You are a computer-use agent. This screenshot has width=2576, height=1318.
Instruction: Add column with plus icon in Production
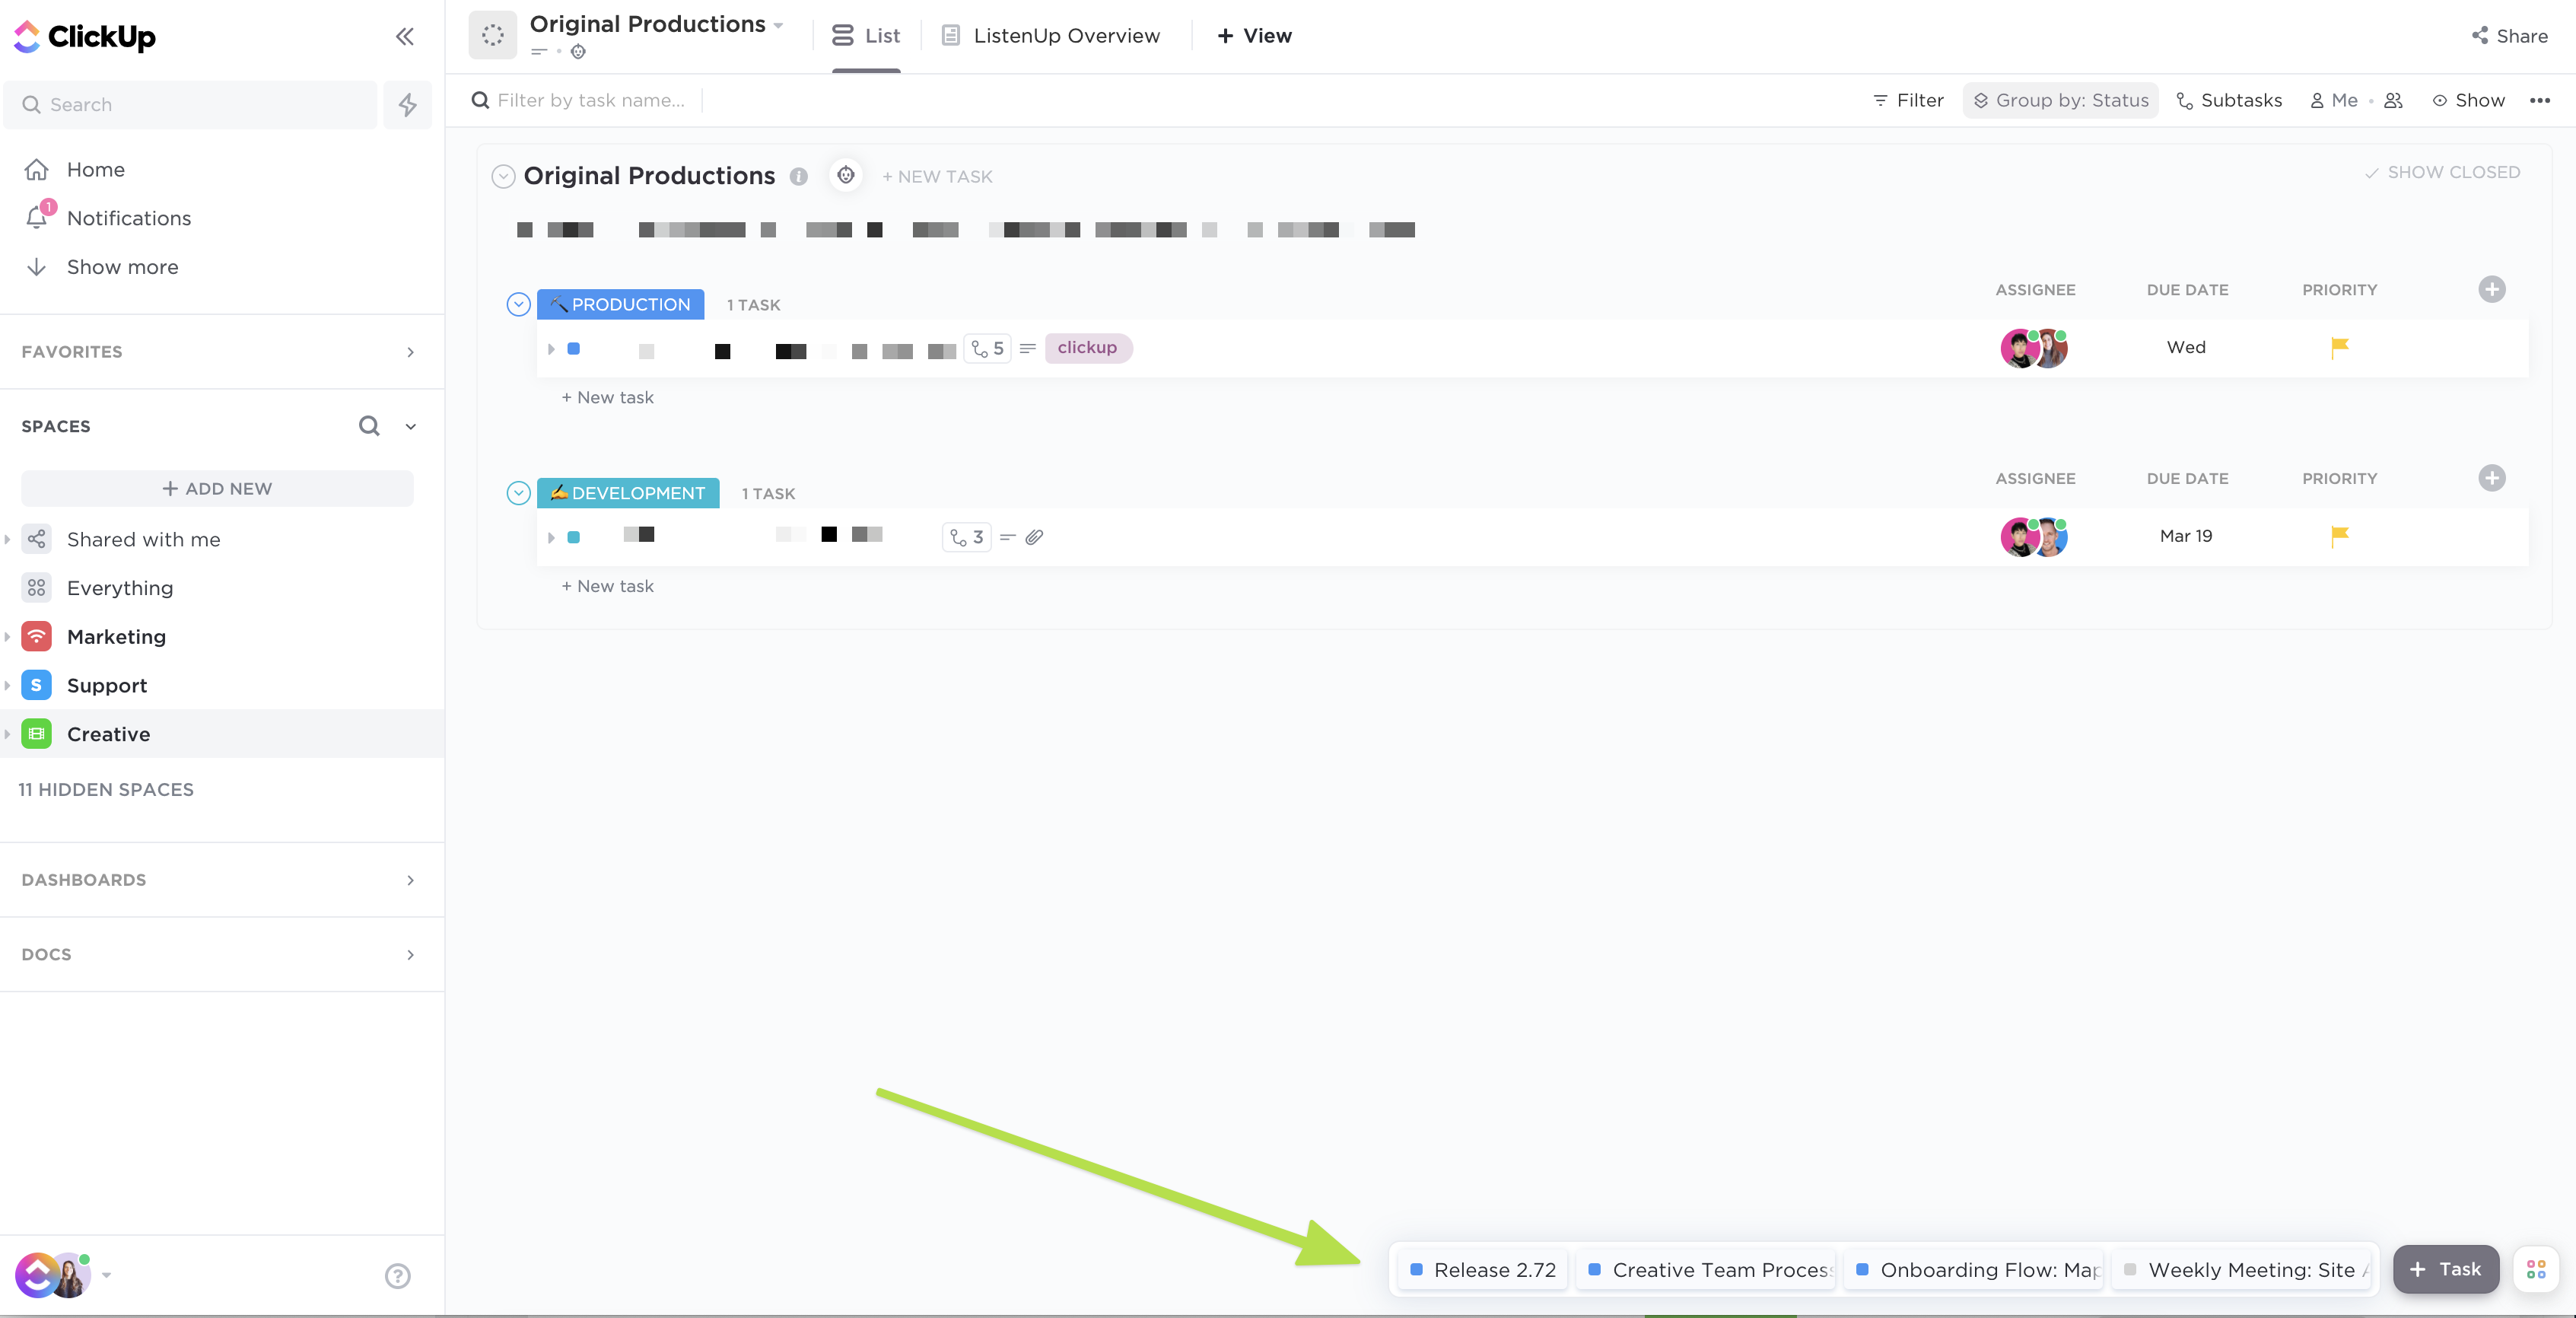[2491, 289]
